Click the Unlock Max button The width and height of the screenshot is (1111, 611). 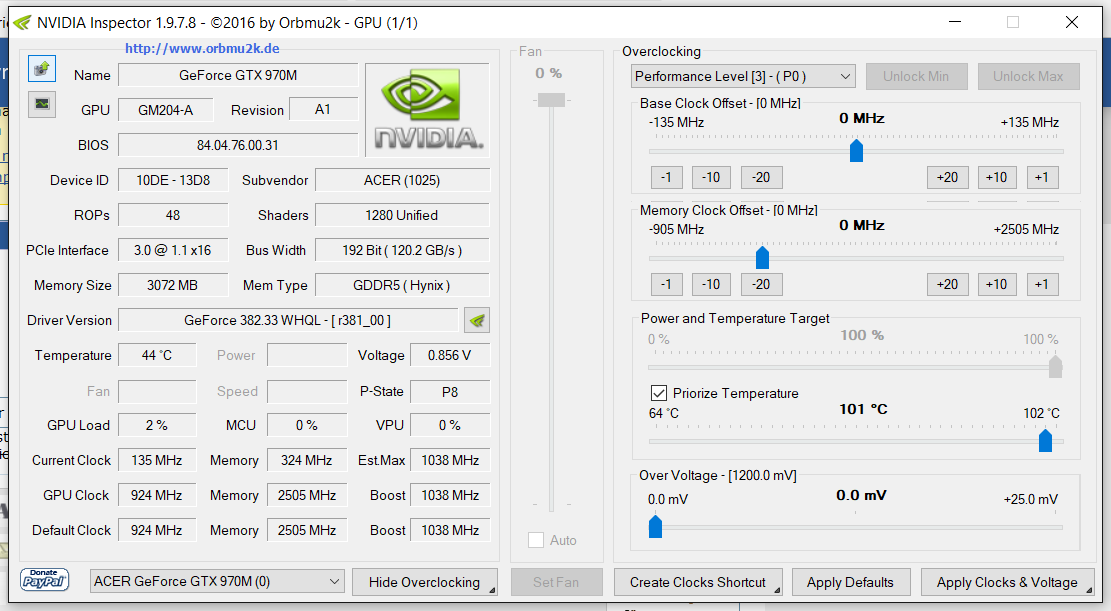point(1028,77)
